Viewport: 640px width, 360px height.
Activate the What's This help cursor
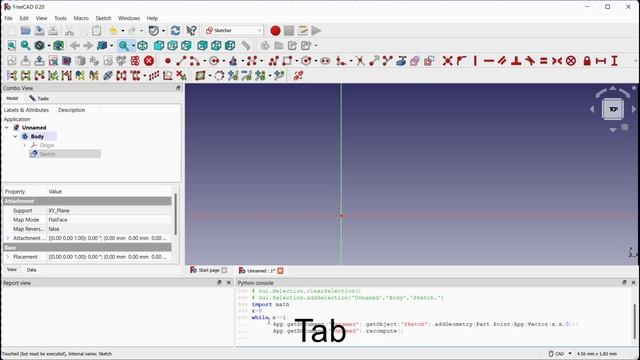(191, 31)
